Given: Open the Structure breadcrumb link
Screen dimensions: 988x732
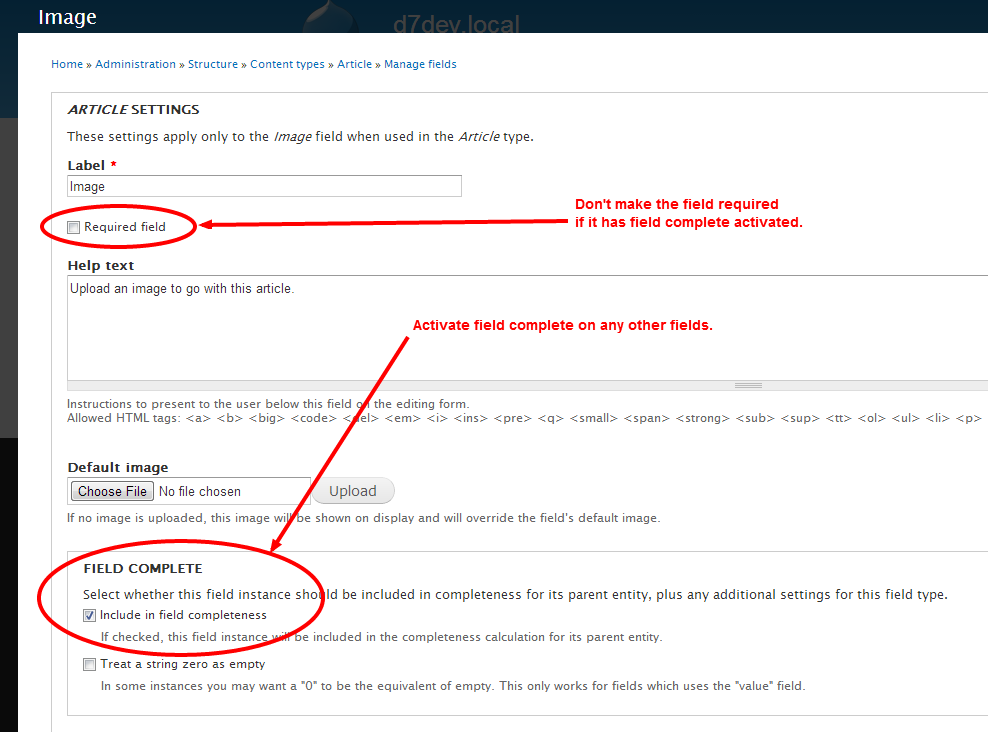Looking at the screenshot, I should [213, 64].
